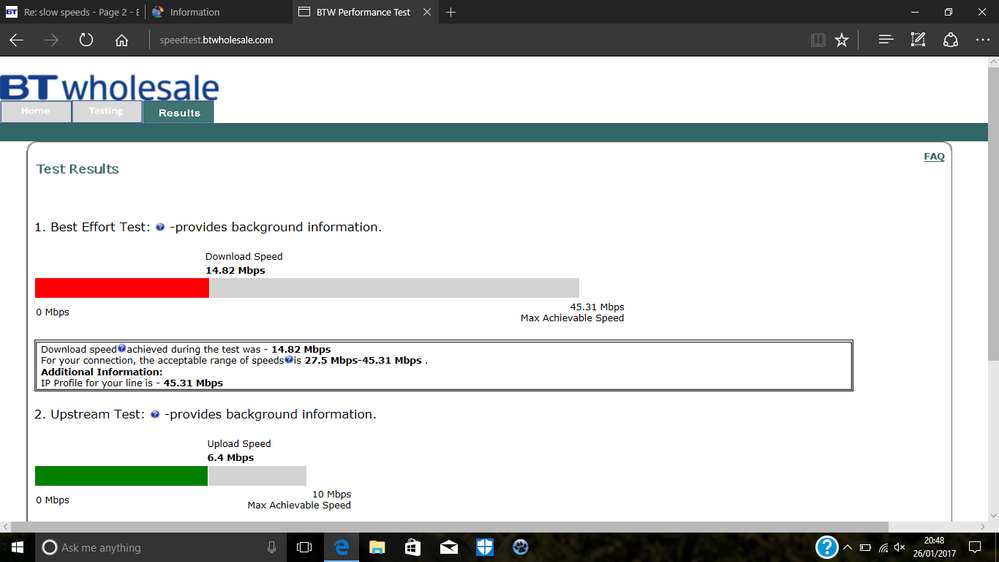The image size is (999, 562).
Task: Click Download speed help icon
Action: coord(122,348)
